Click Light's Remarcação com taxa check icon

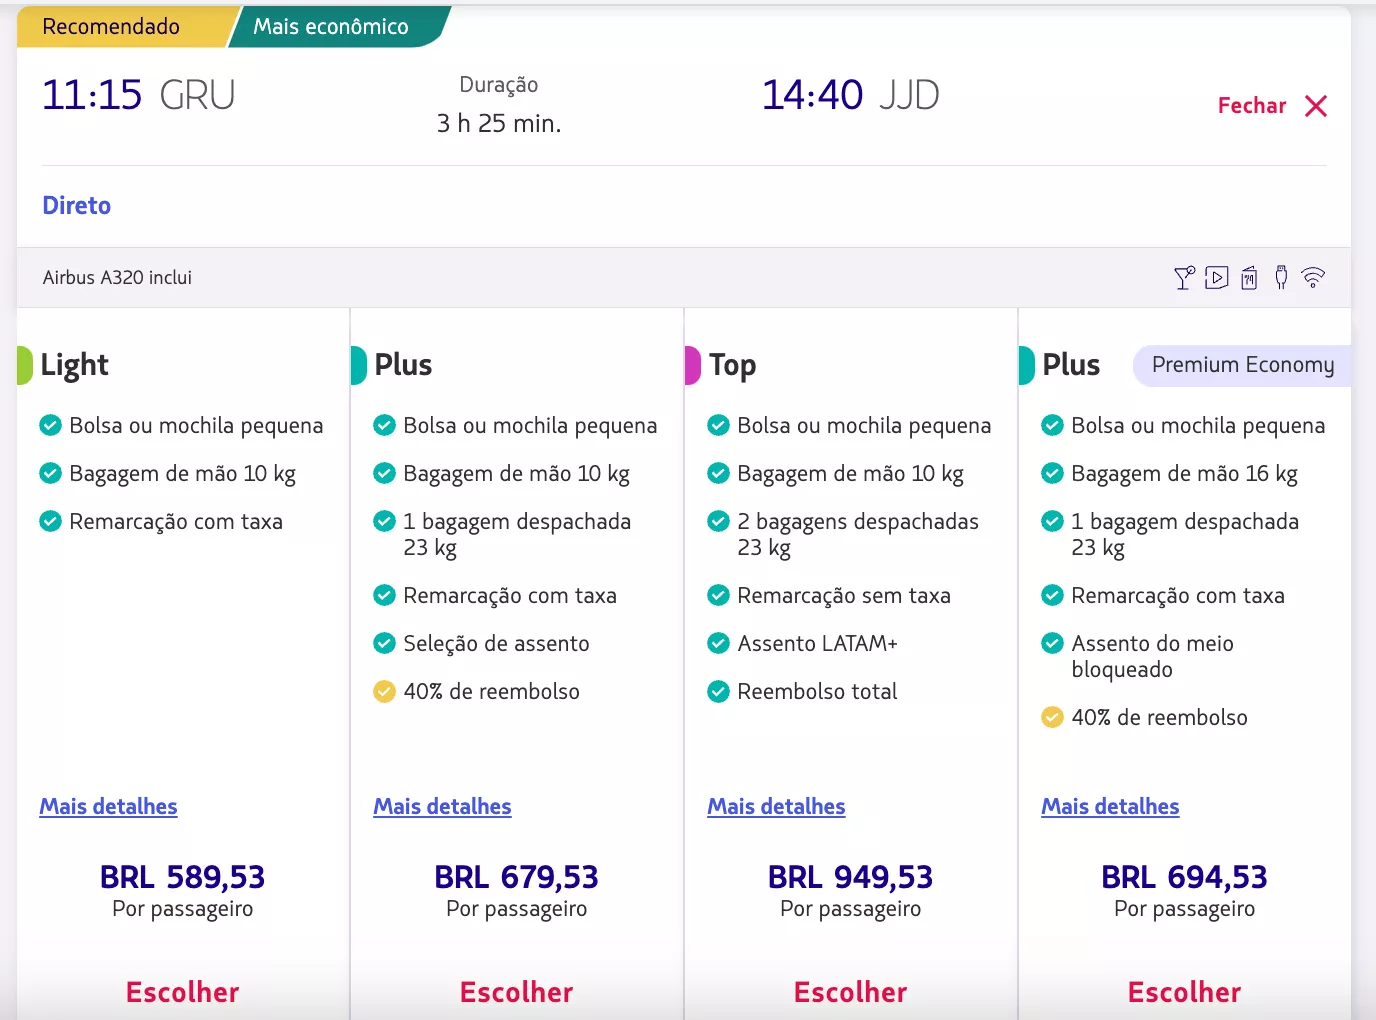(x=50, y=521)
